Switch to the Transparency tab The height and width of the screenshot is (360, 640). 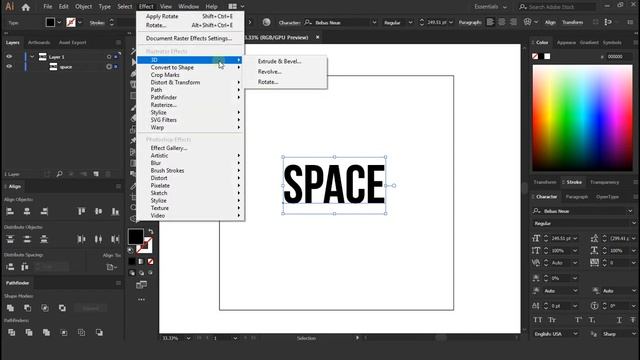coord(604,182)
